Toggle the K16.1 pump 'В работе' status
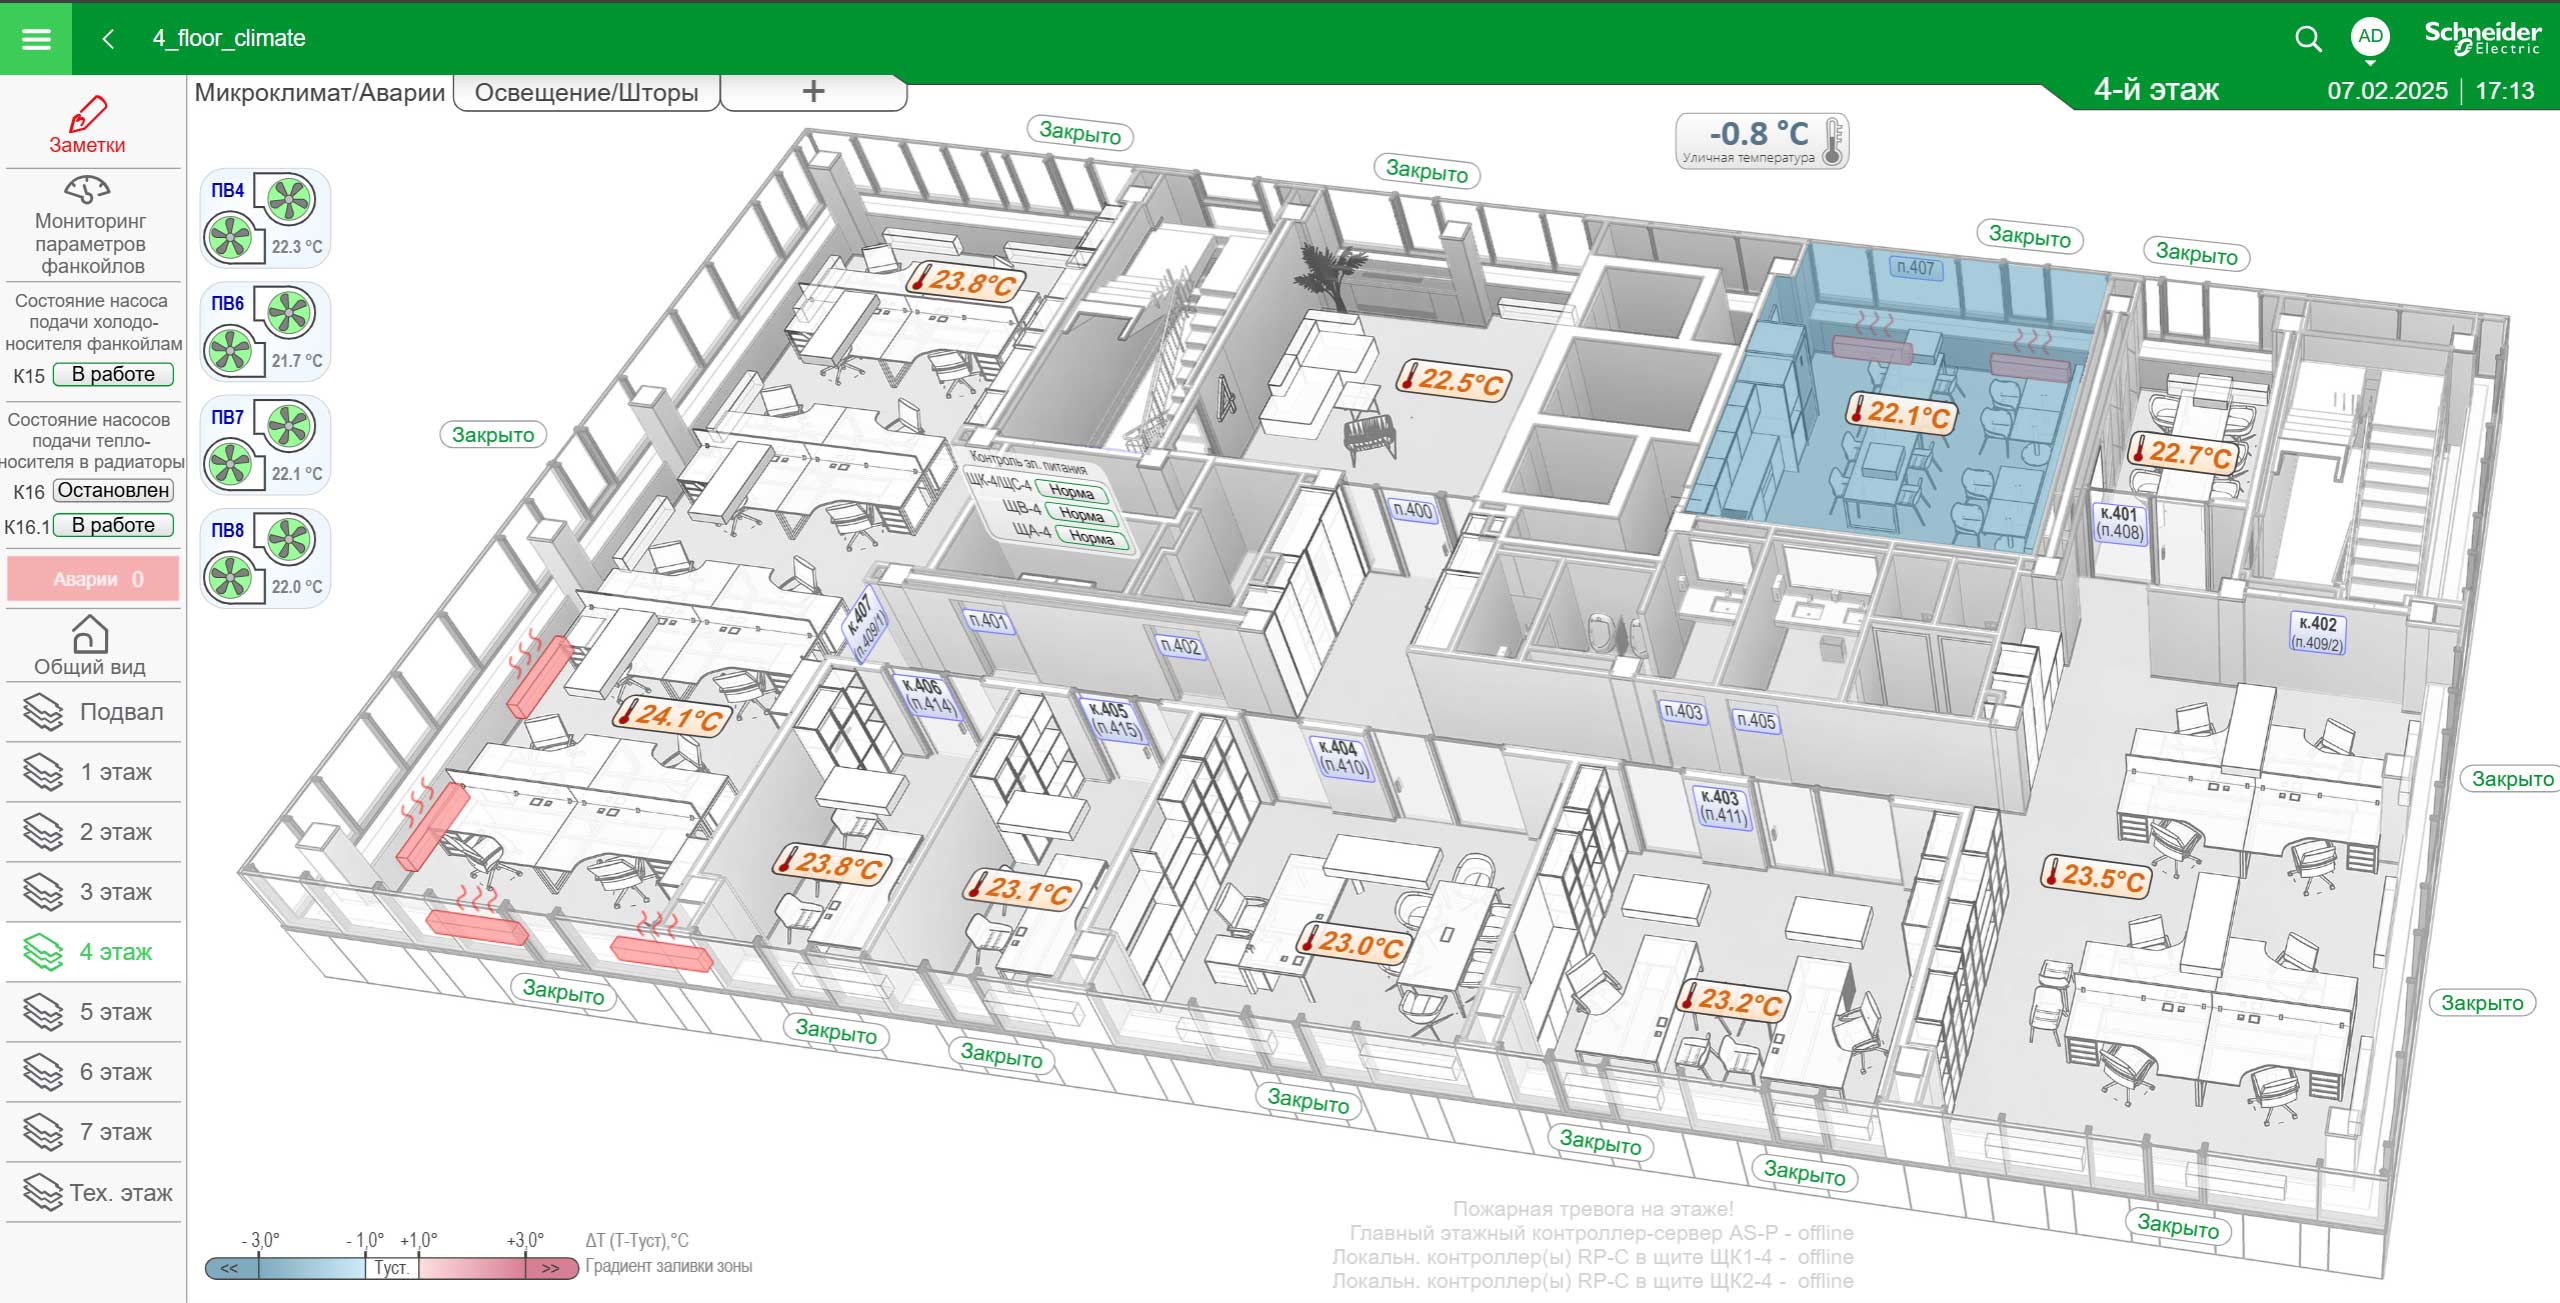This screenshot has height=1303, width=2560. point(113,526)
